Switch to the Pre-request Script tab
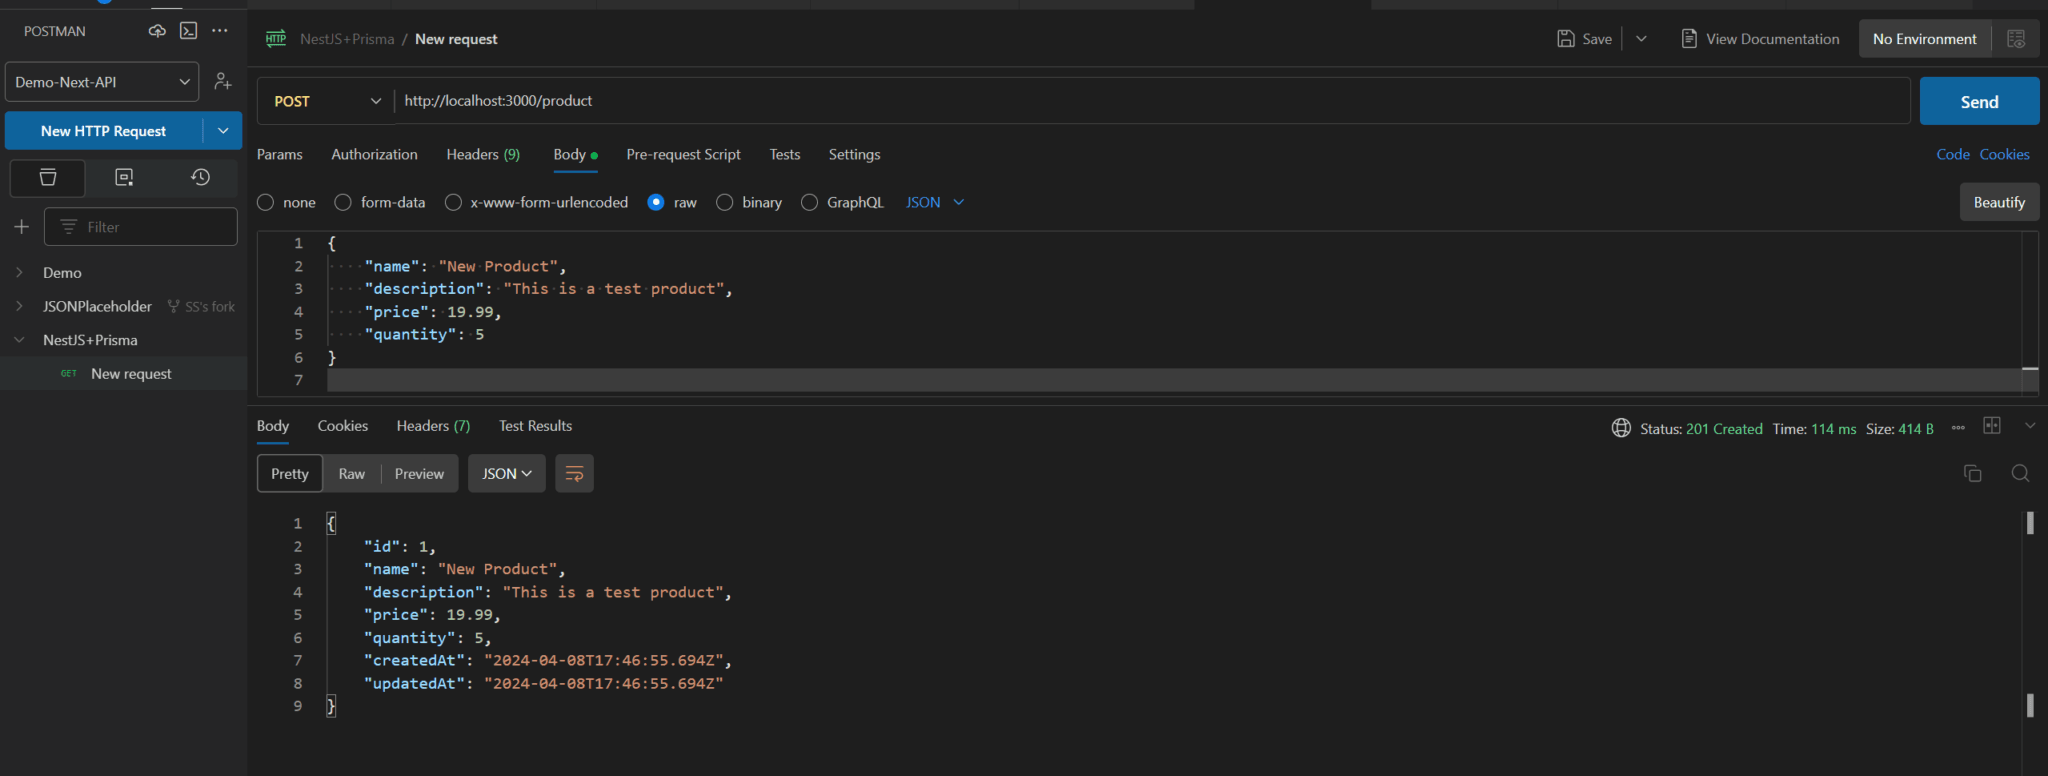The height and width of the screenshot is (776, 2048). (x=683, y=155)
